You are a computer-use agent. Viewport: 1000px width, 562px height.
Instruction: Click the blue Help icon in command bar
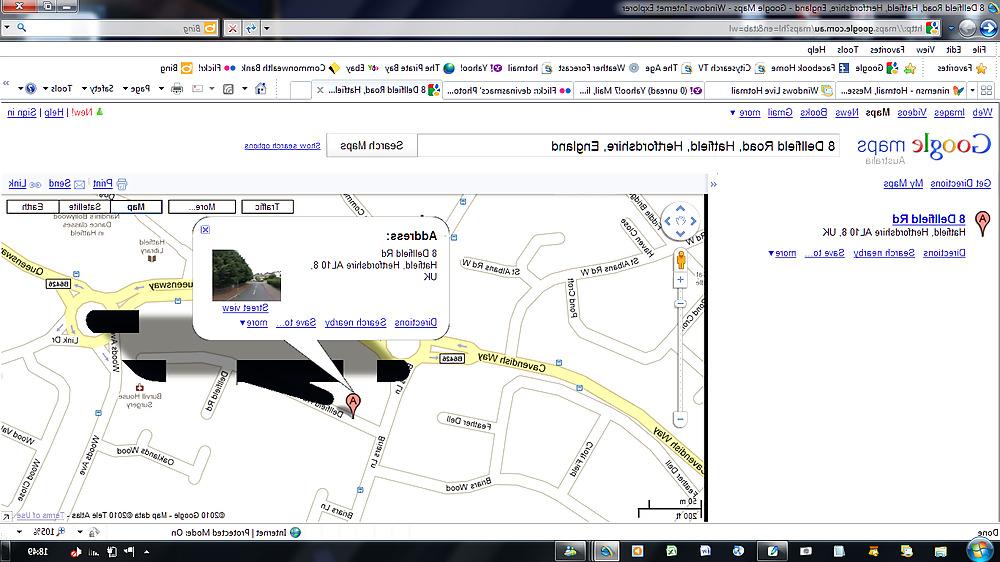[x=30, y=89]
